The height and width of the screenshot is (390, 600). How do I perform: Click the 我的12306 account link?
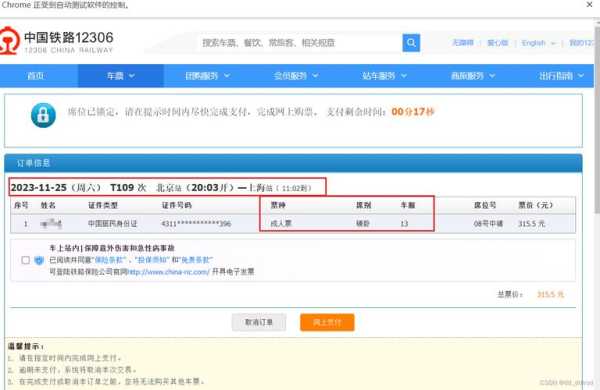[x=582, y=43]
